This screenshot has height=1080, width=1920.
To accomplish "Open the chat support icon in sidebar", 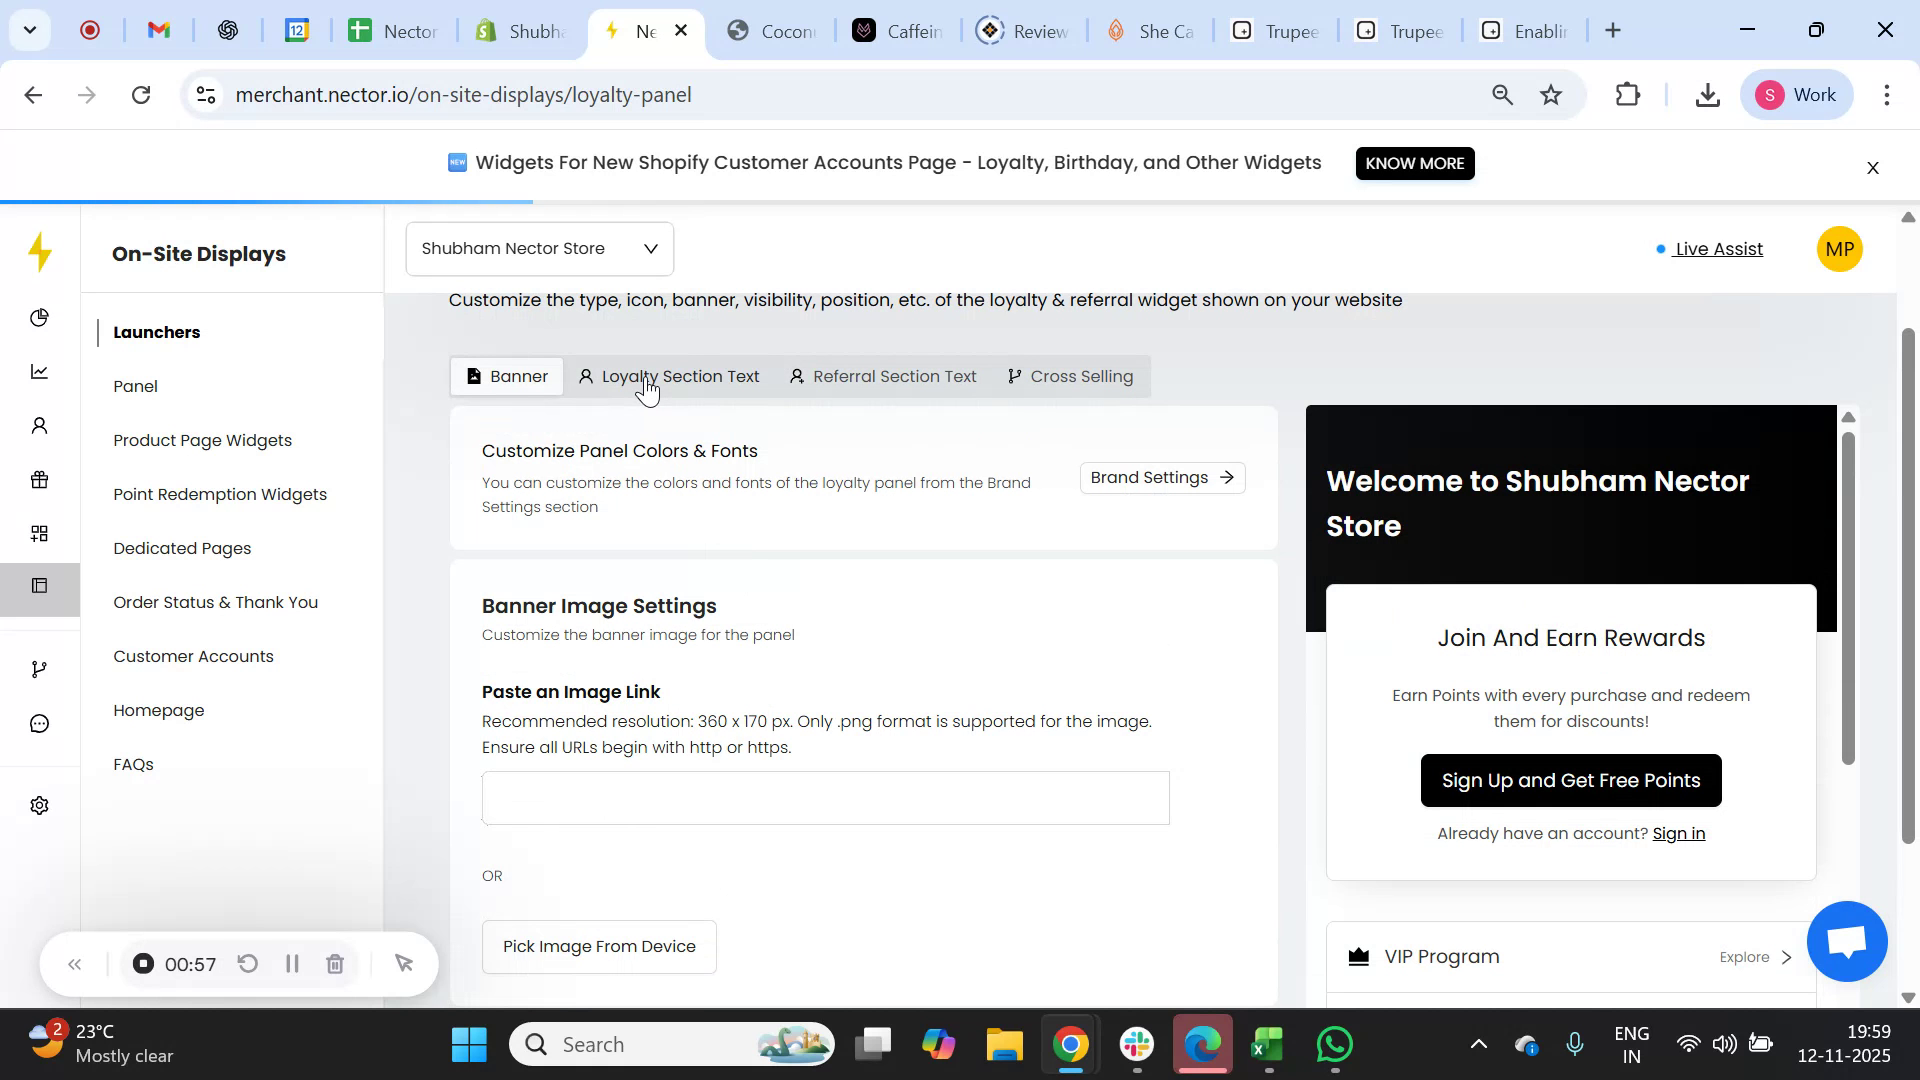I will tap(39, 723).
